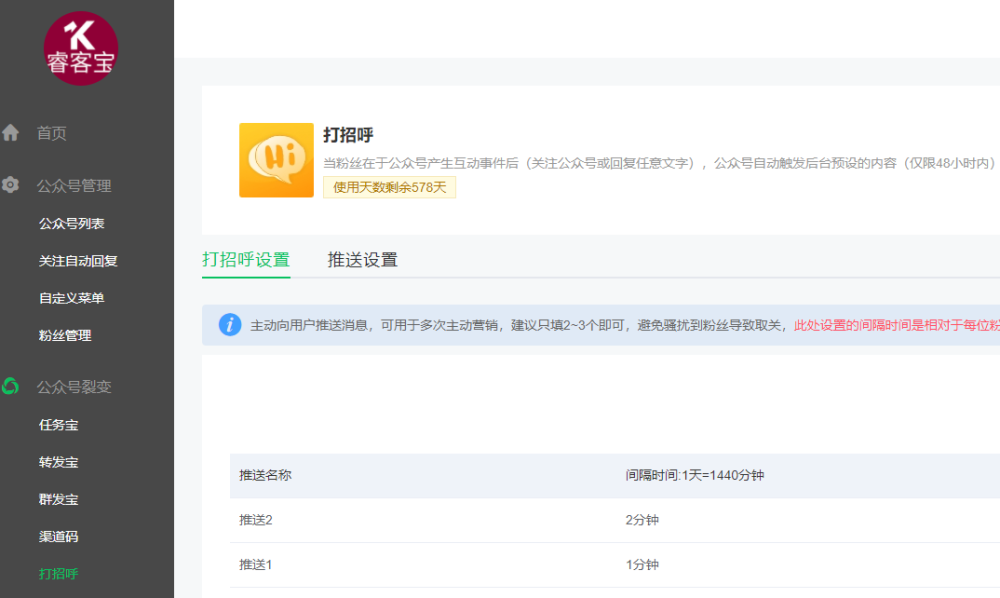Select the 推送2 row name
Screen dimensions: 1000x598
click(256, 520)
